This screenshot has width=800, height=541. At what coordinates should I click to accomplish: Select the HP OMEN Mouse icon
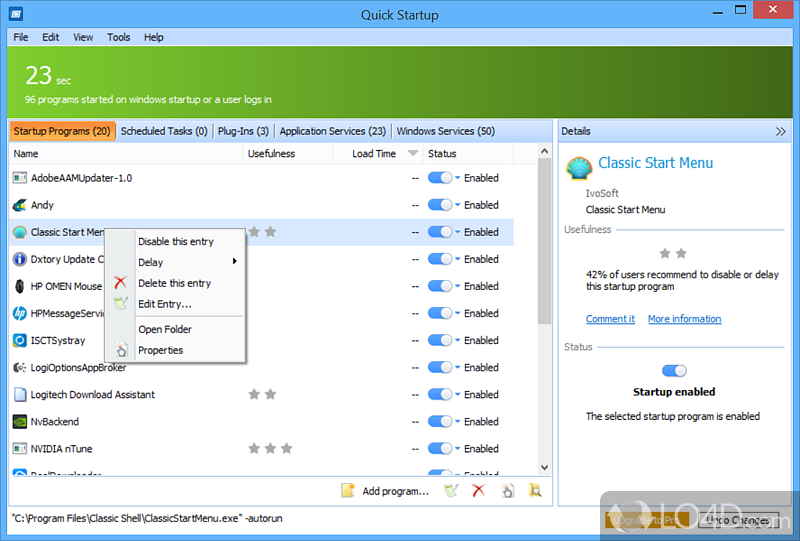[x=20, y=286]
